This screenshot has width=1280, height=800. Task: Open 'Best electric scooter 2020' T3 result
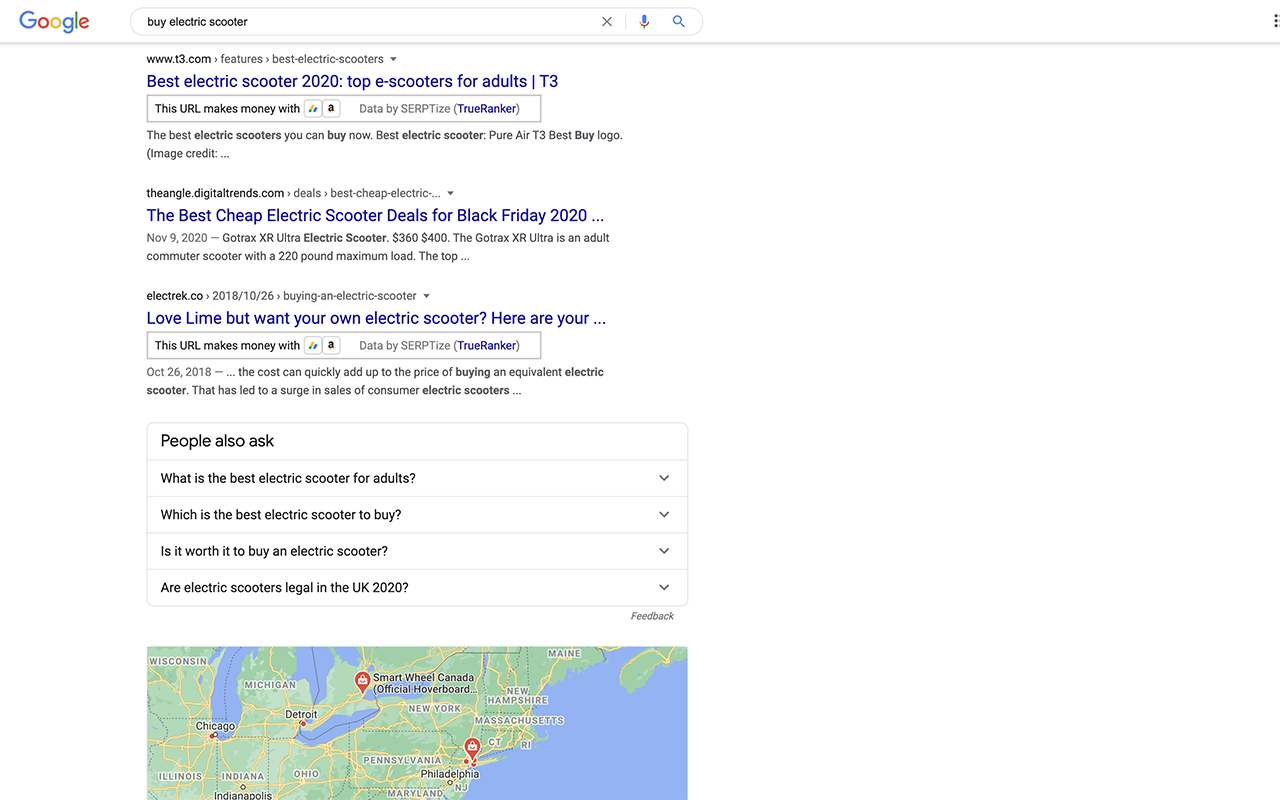(352, 82)
